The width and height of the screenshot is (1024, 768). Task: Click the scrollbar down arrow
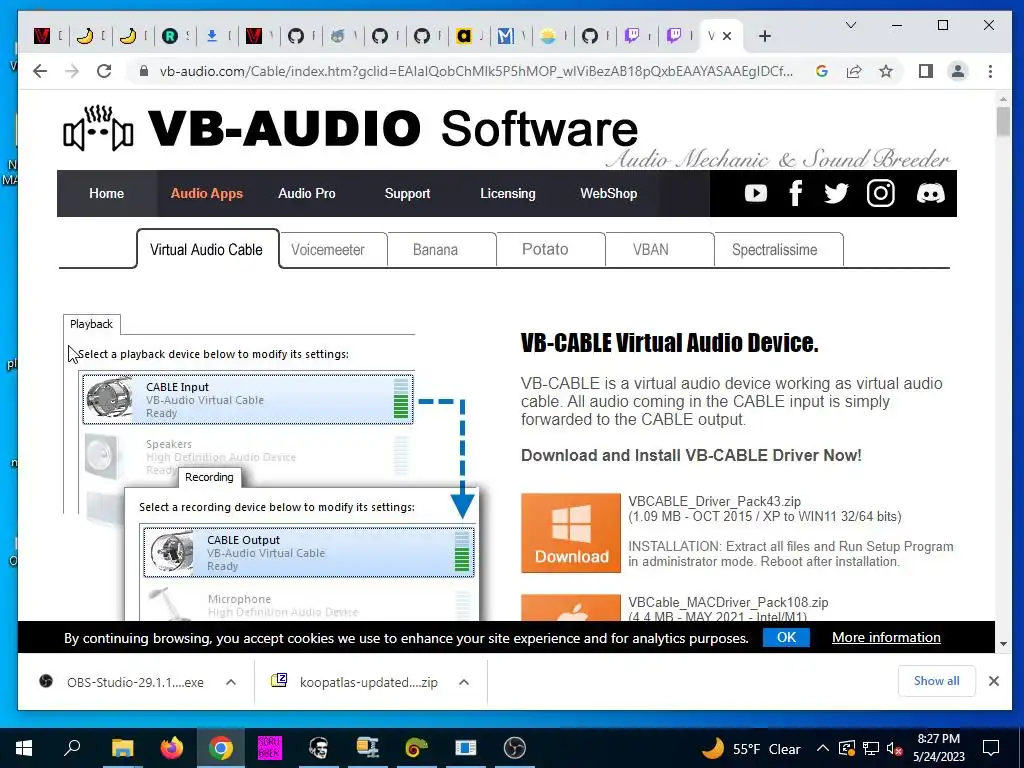[x=1003, y=644]
